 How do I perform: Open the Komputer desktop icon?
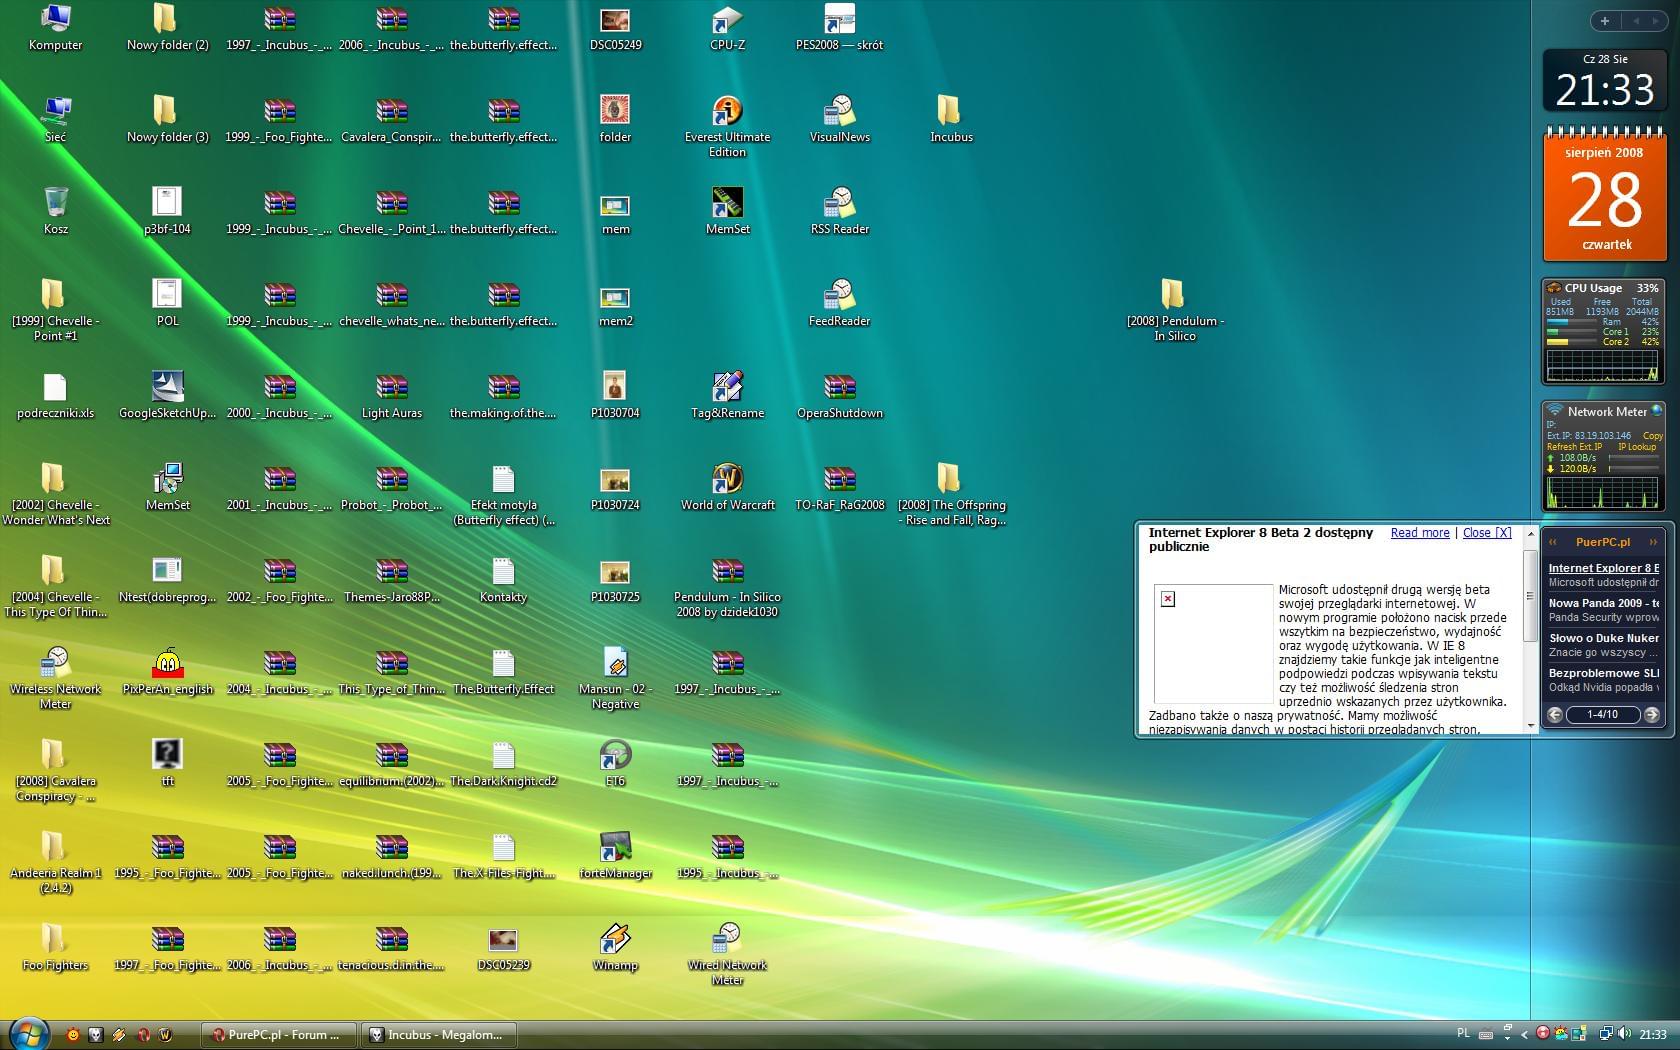coord(56,28)
